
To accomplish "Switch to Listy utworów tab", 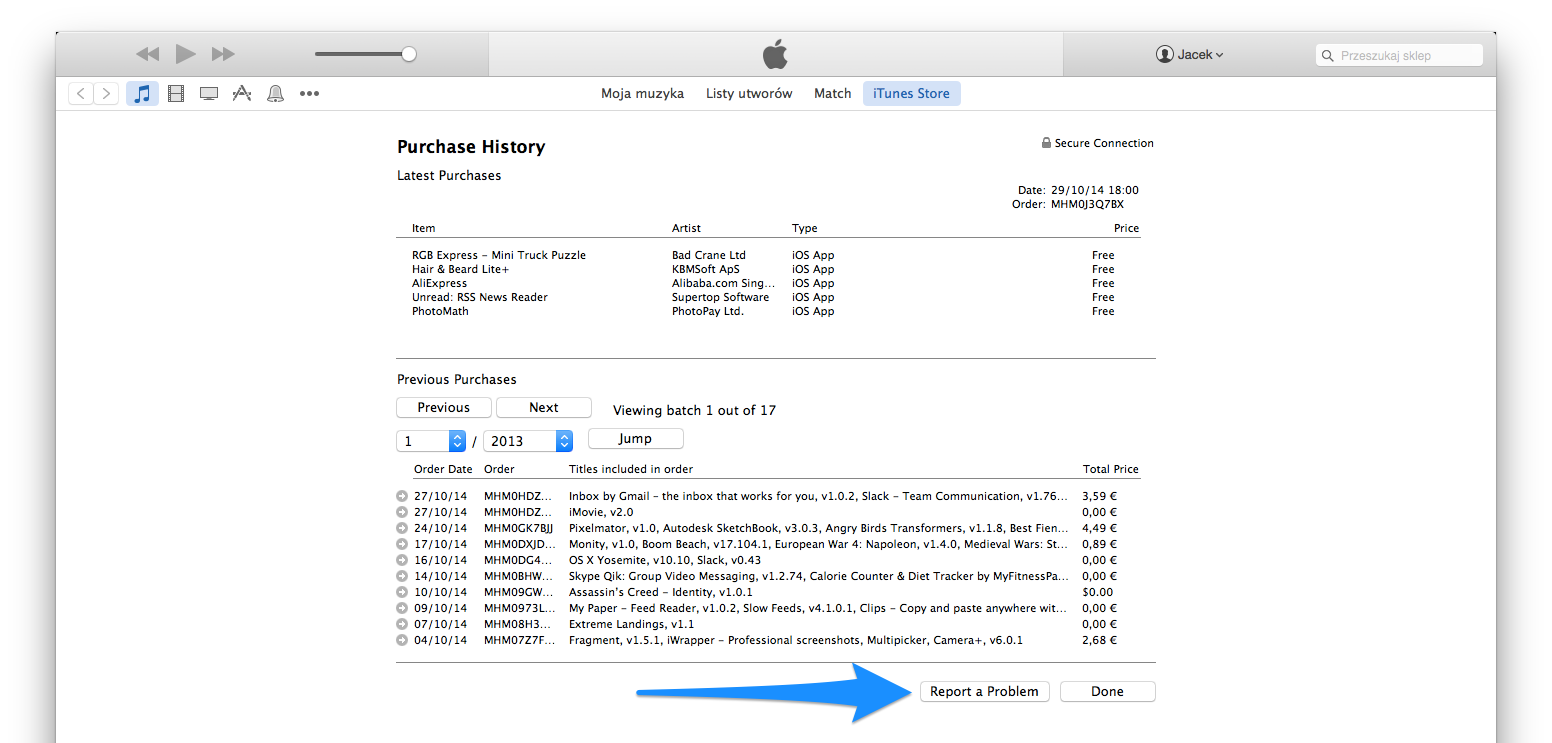I will coord(749,94).
